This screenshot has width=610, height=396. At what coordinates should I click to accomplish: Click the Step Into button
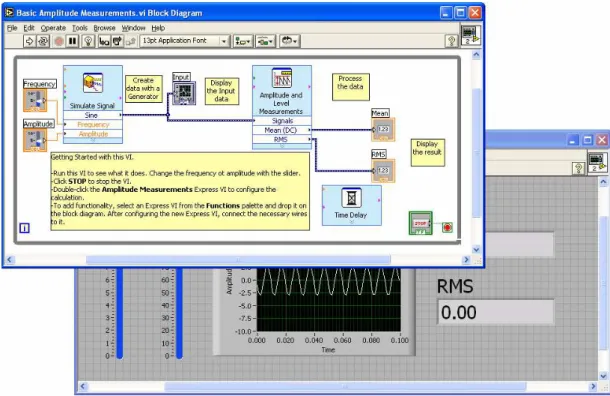(x=104, y=41)
